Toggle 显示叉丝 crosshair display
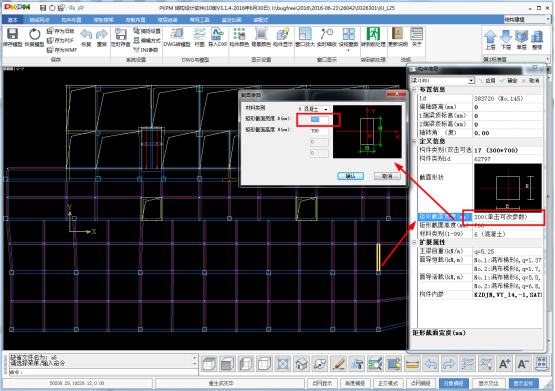The width and height of the screenshot is (555, 391). coord(488,383)
